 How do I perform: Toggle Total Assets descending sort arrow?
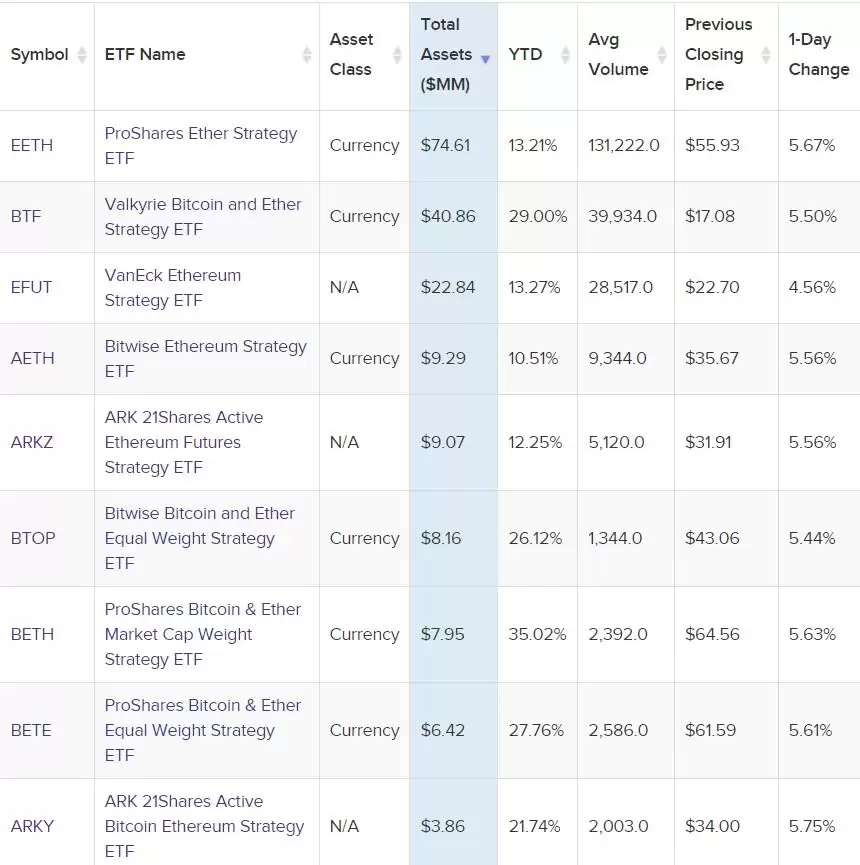[485, 59]
